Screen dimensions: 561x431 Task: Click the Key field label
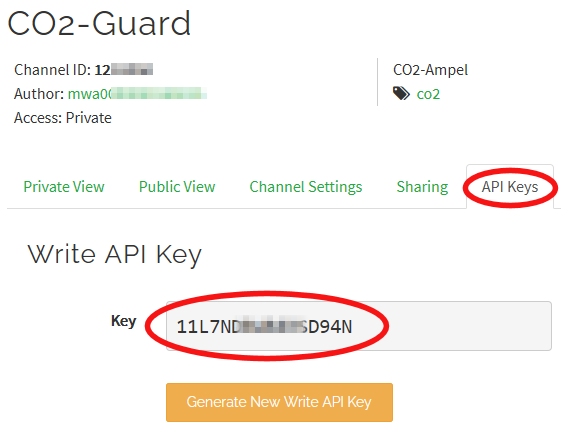(x=123, y=321)
